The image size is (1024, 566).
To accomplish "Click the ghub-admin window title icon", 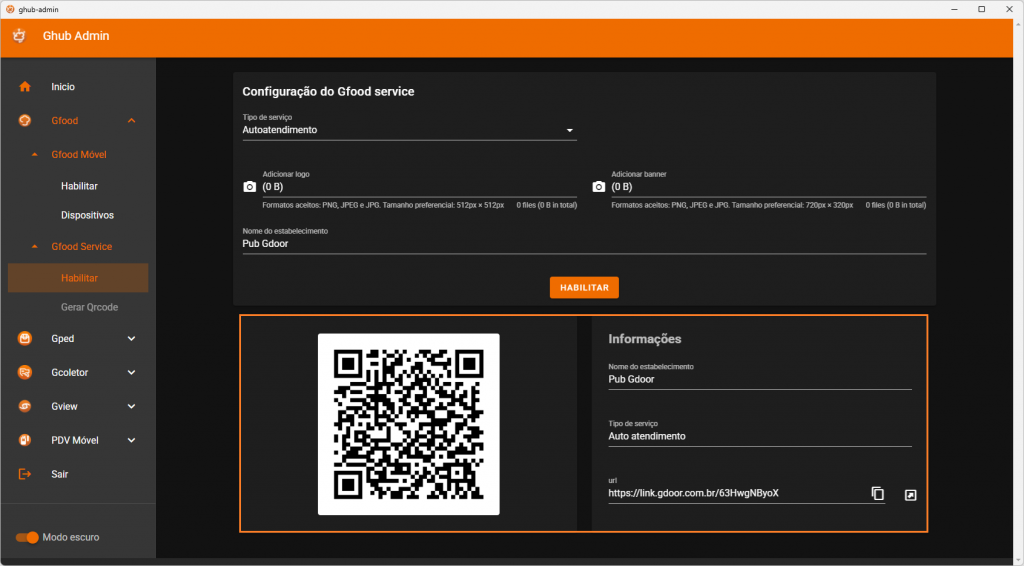I will pyautogui.click(x=10, y=9).
